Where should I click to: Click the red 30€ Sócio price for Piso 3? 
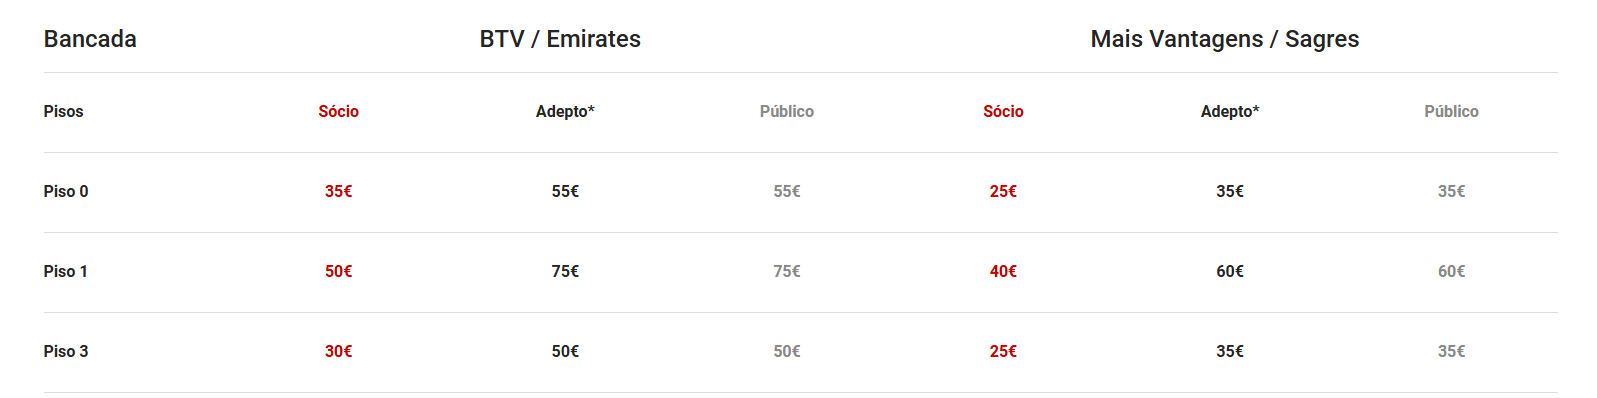[338, 351]
